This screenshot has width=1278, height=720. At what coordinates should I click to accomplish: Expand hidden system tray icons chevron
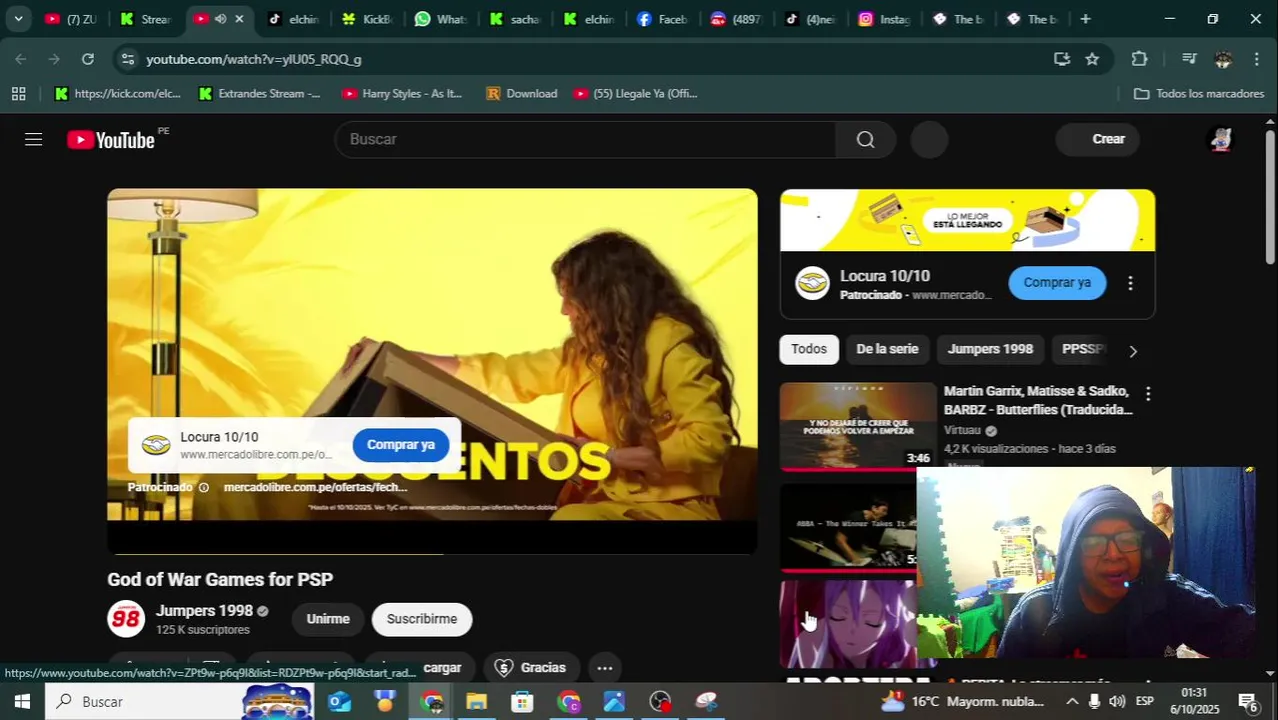[x=1071, y=701]
